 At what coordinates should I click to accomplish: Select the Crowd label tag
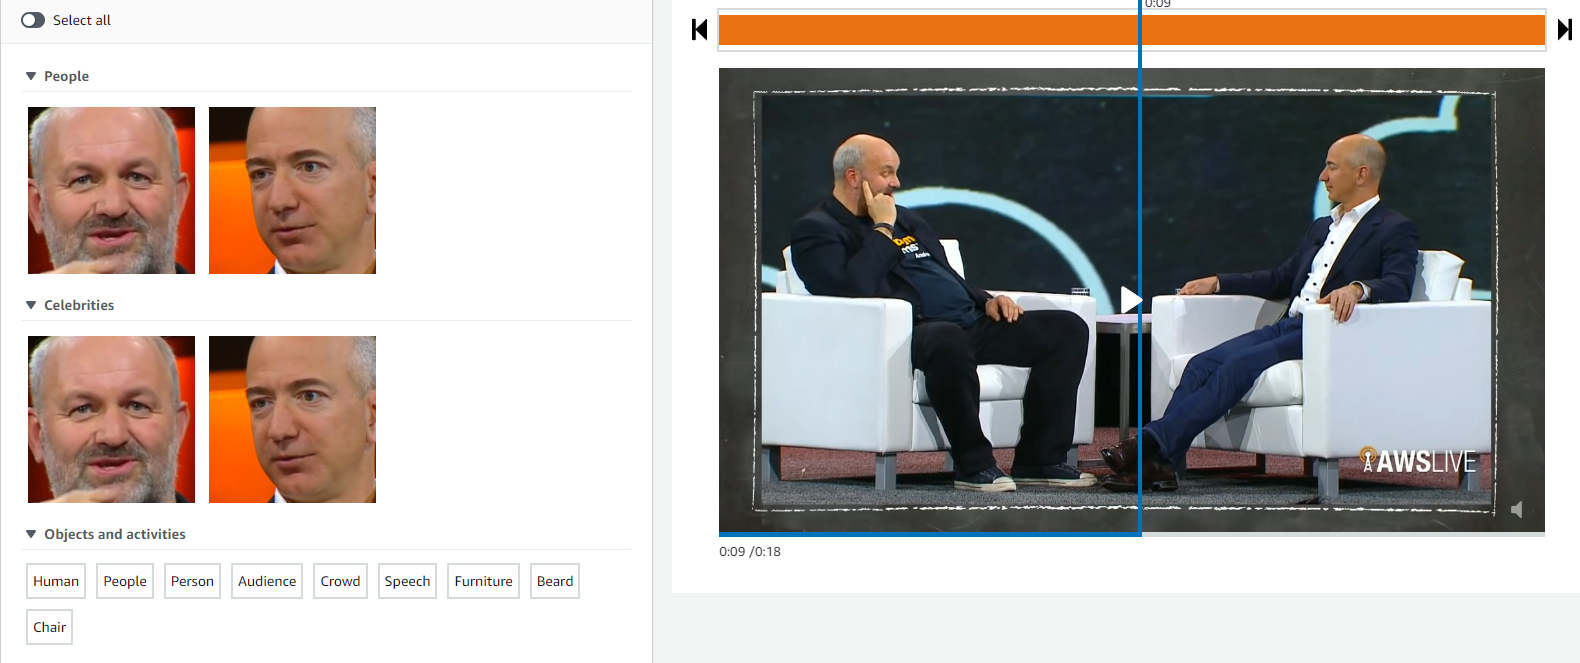(x=340, y=581)
